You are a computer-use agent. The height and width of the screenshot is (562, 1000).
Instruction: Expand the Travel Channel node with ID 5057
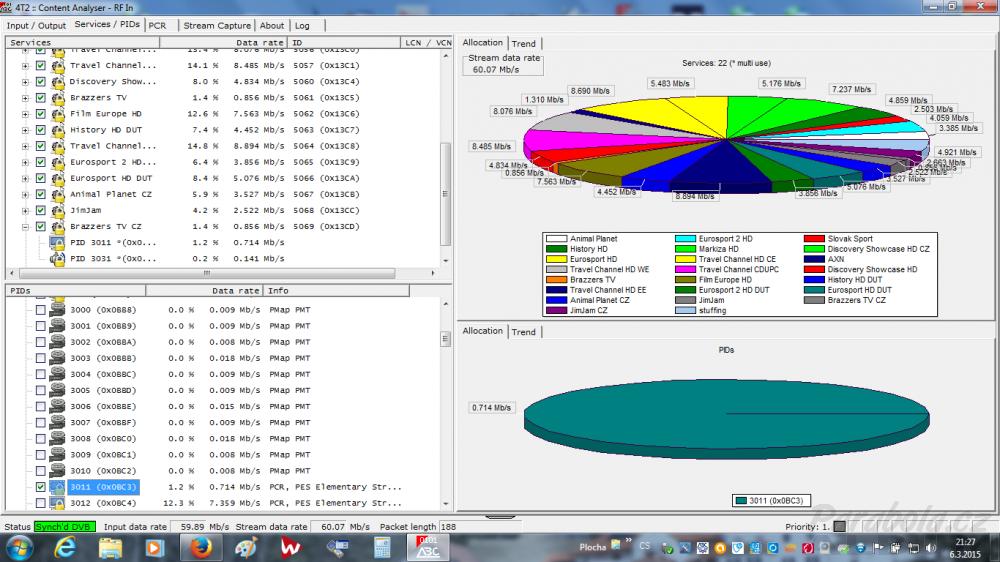pyautogui.click(x=26, y=65)
